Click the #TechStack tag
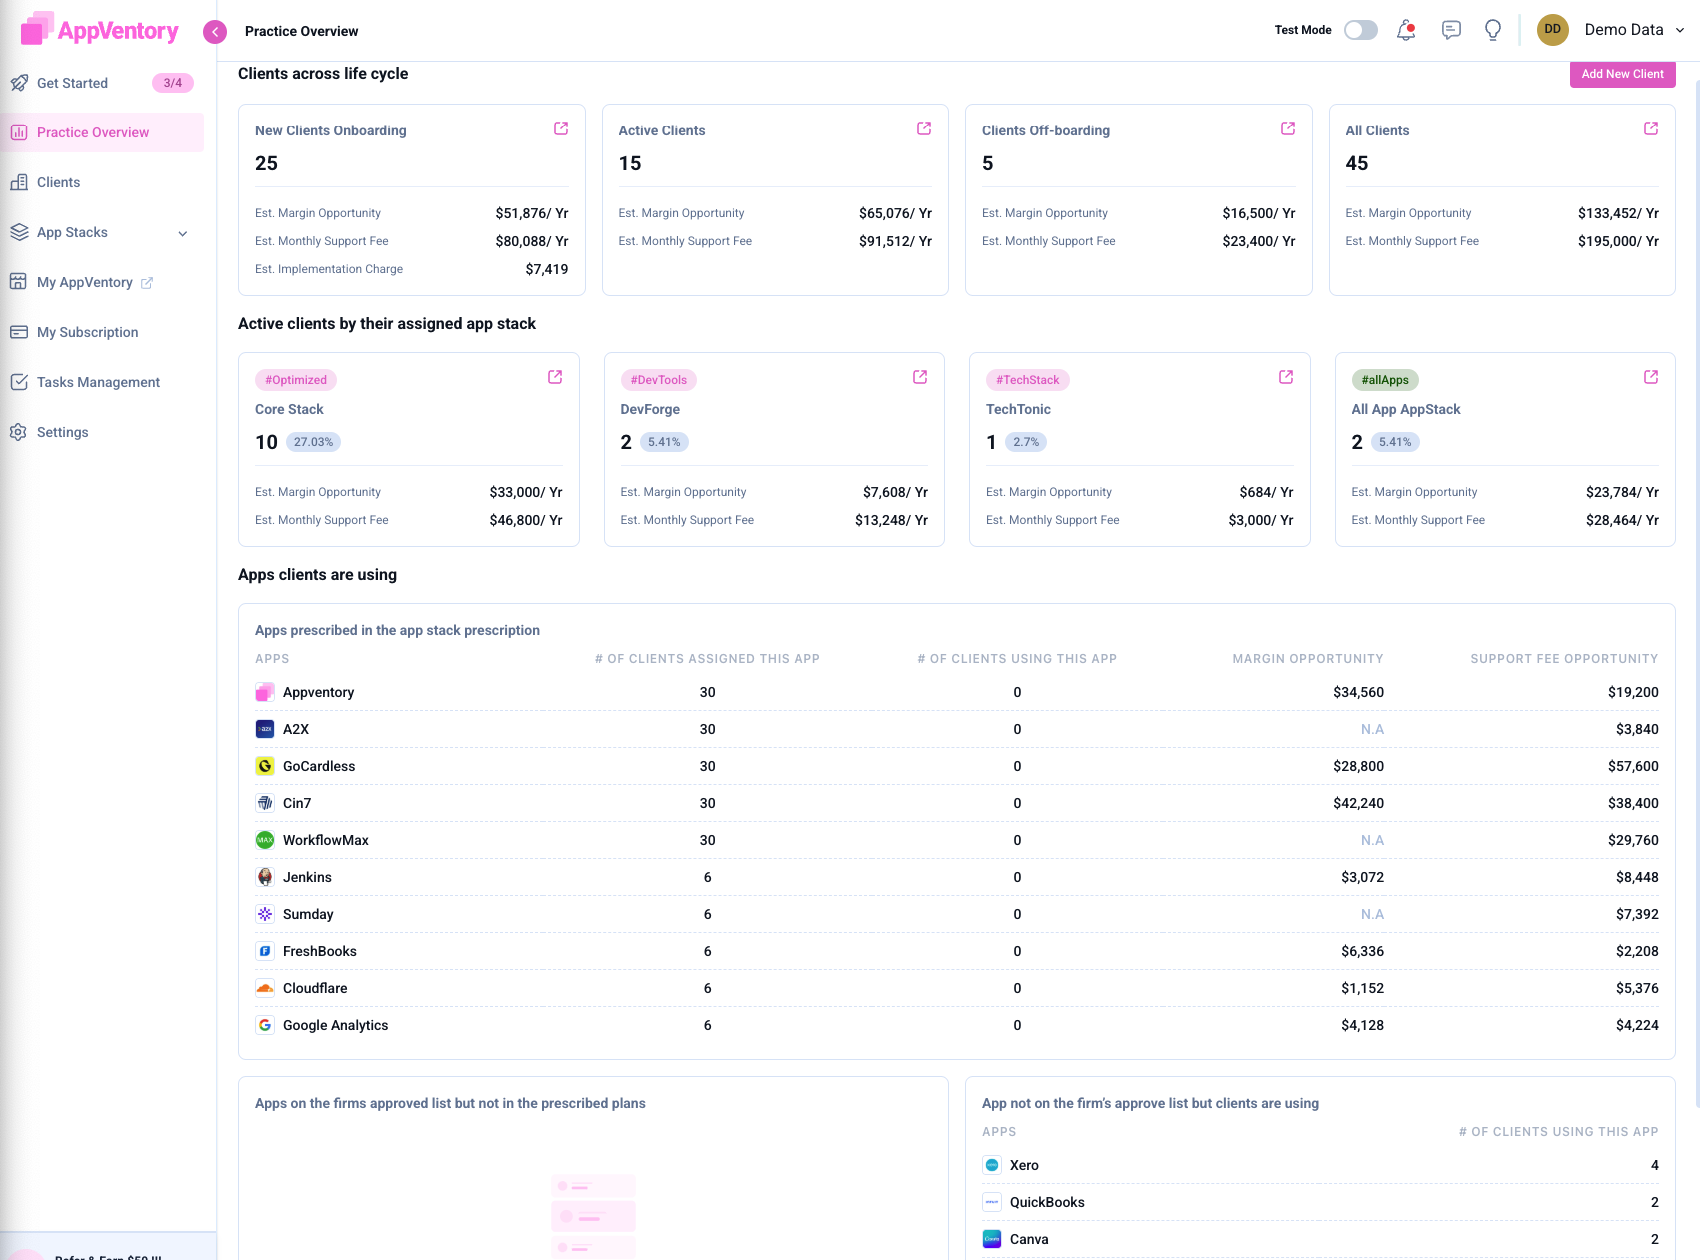This screenshot has width=1700, height=1260. 1028,380
